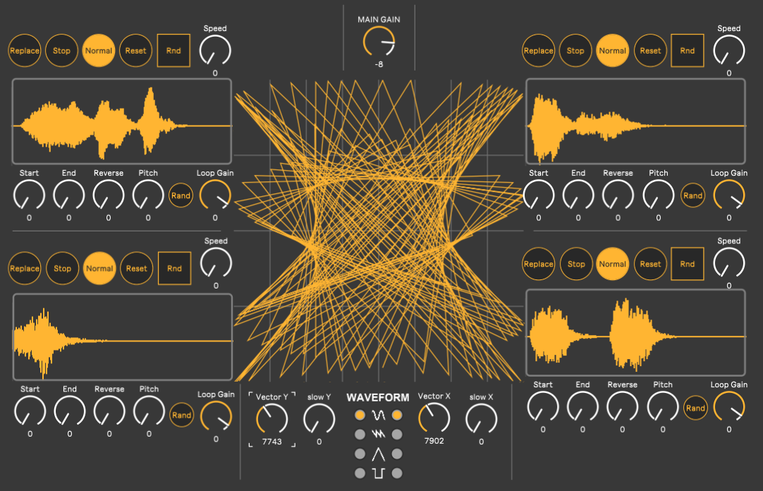Stop the top-left sampler

click(x=62, y=51)
